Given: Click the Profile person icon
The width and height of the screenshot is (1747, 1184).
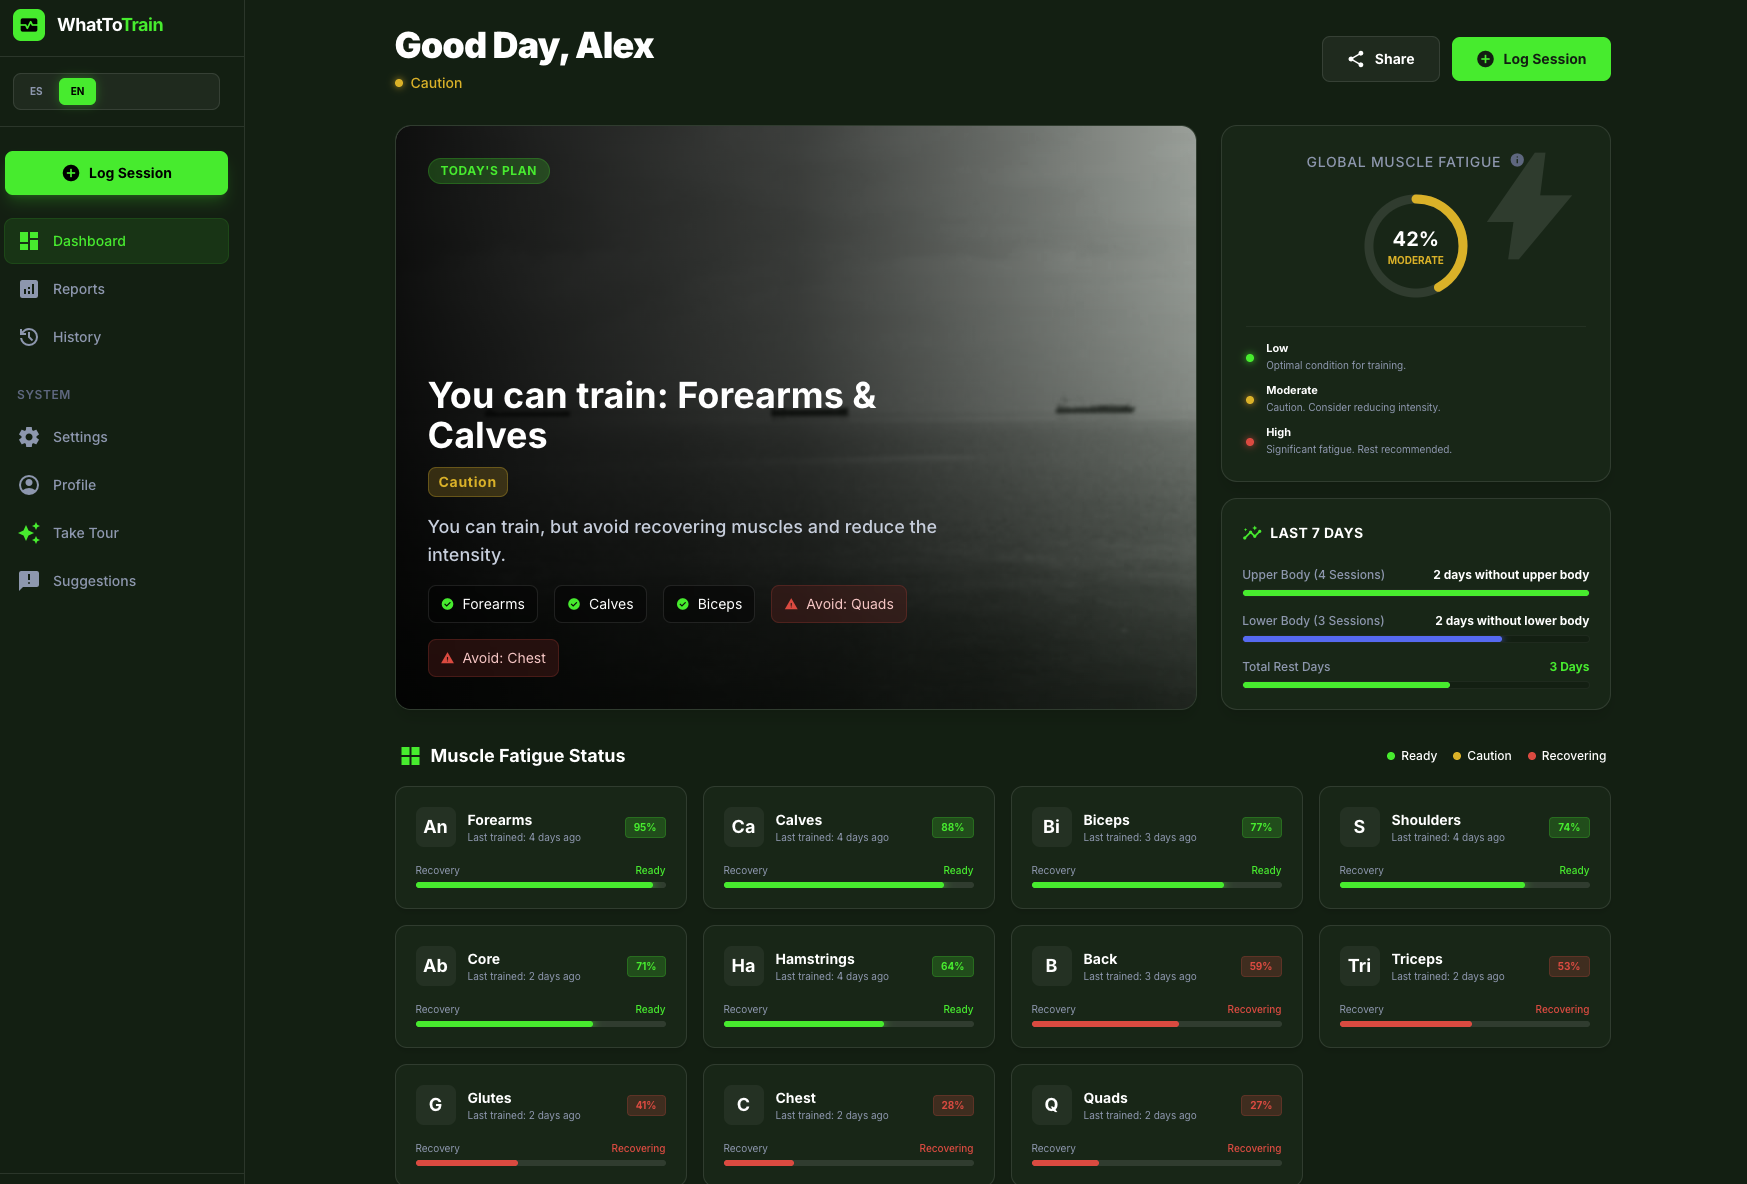Looking at the screenshot, I should [x=29, y=485].
